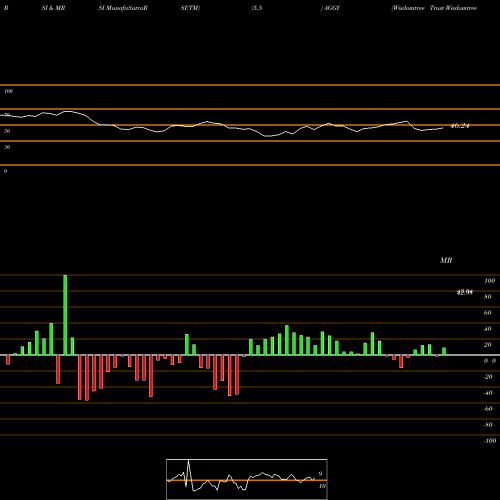This screenshot has width=500, height=500.
Task: Click the "MR" panel title
Action: [x=446, y=260]
